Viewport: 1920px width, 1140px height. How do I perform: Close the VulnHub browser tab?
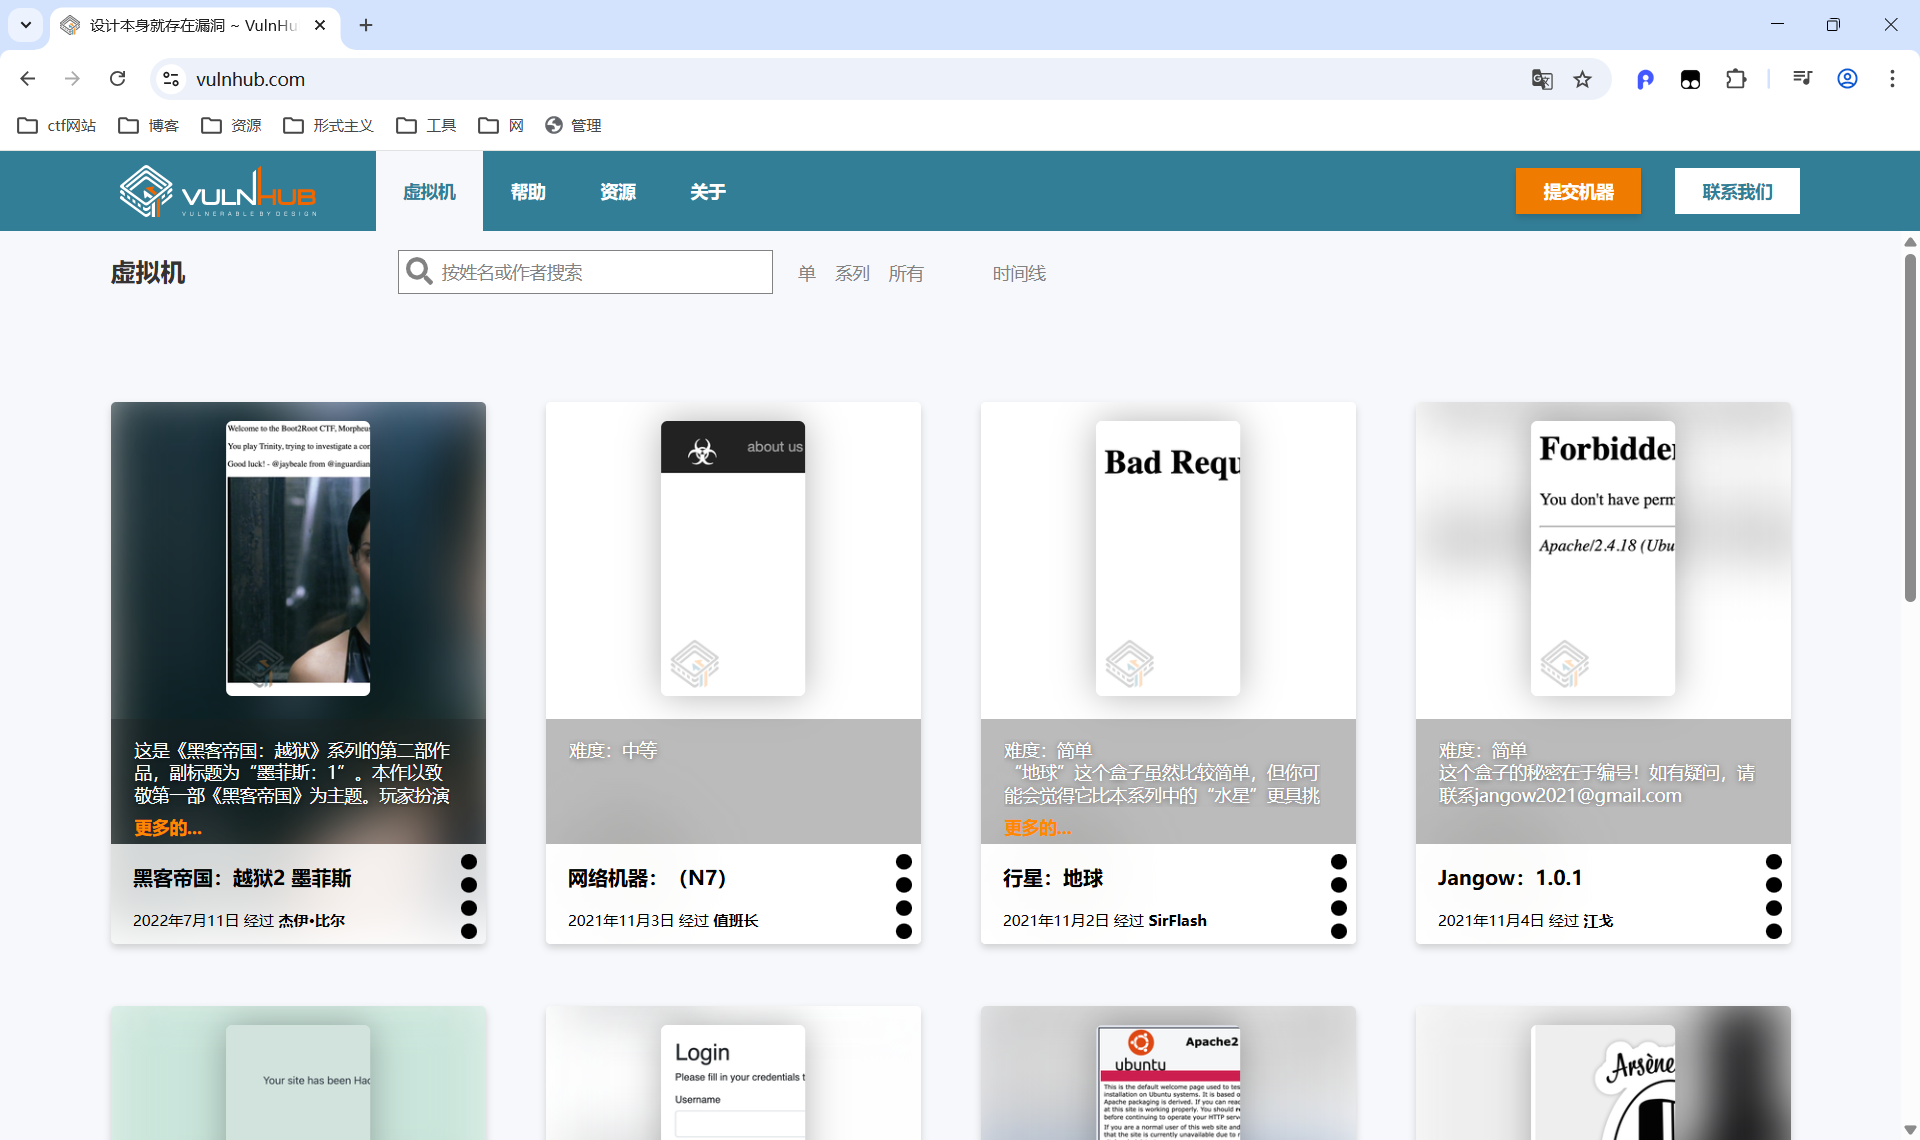tap(320, 25)
